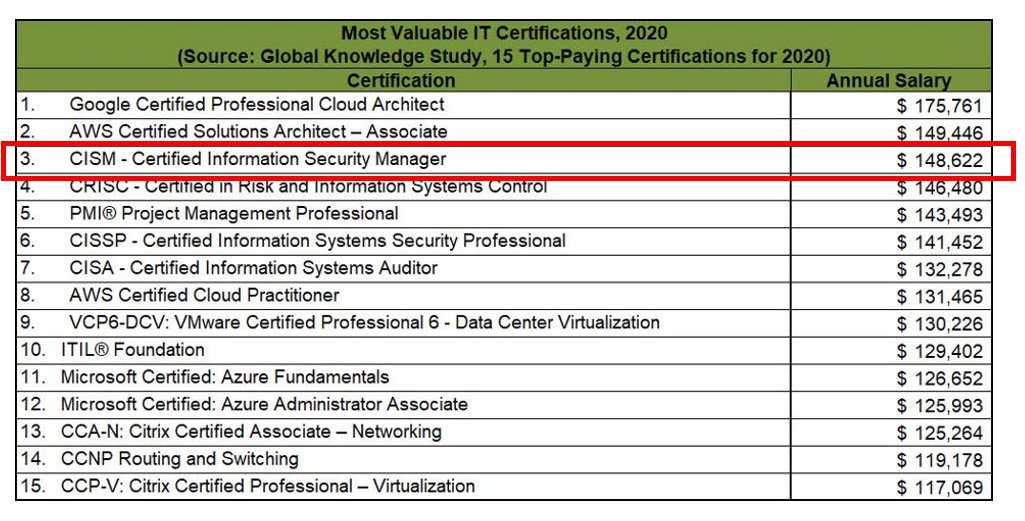Click the "Certification" column header

pos(401,80)
